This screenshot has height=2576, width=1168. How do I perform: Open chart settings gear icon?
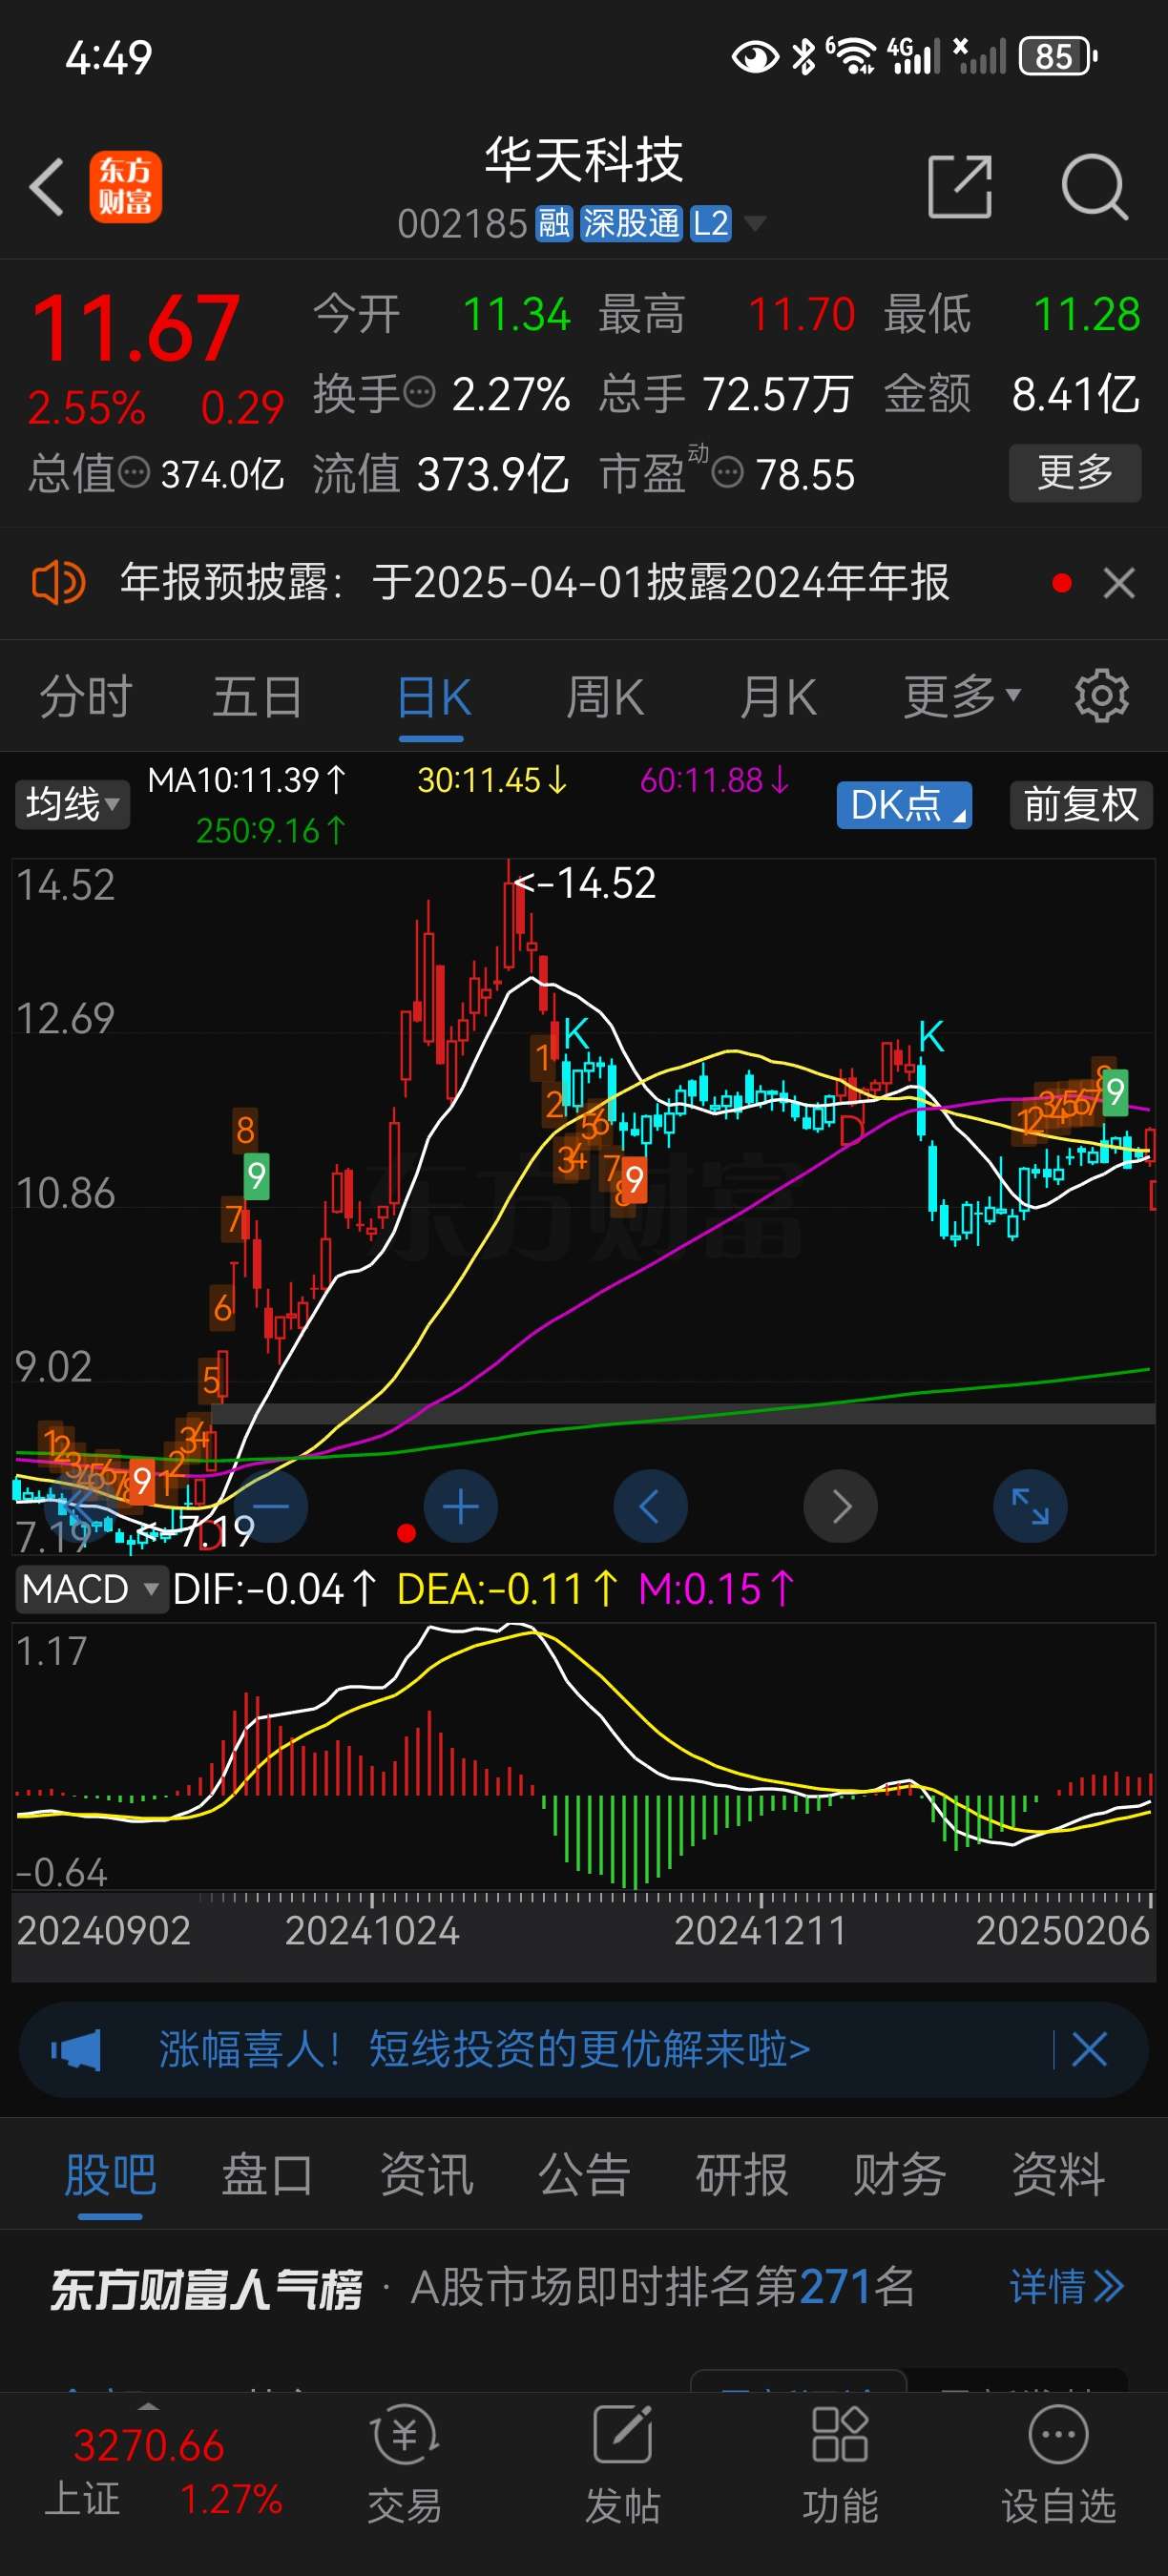pos(1101,695)
